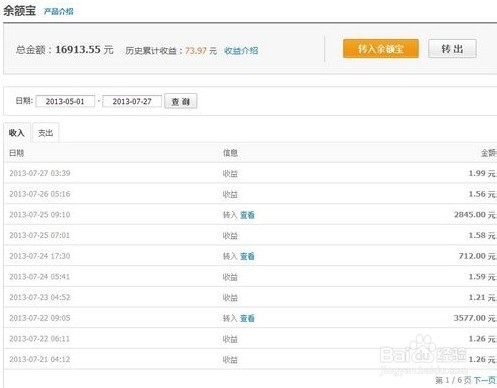Click the 查询 search button
Image resolution: width=497 pixels, height=388 pixels.
[181, 101]
